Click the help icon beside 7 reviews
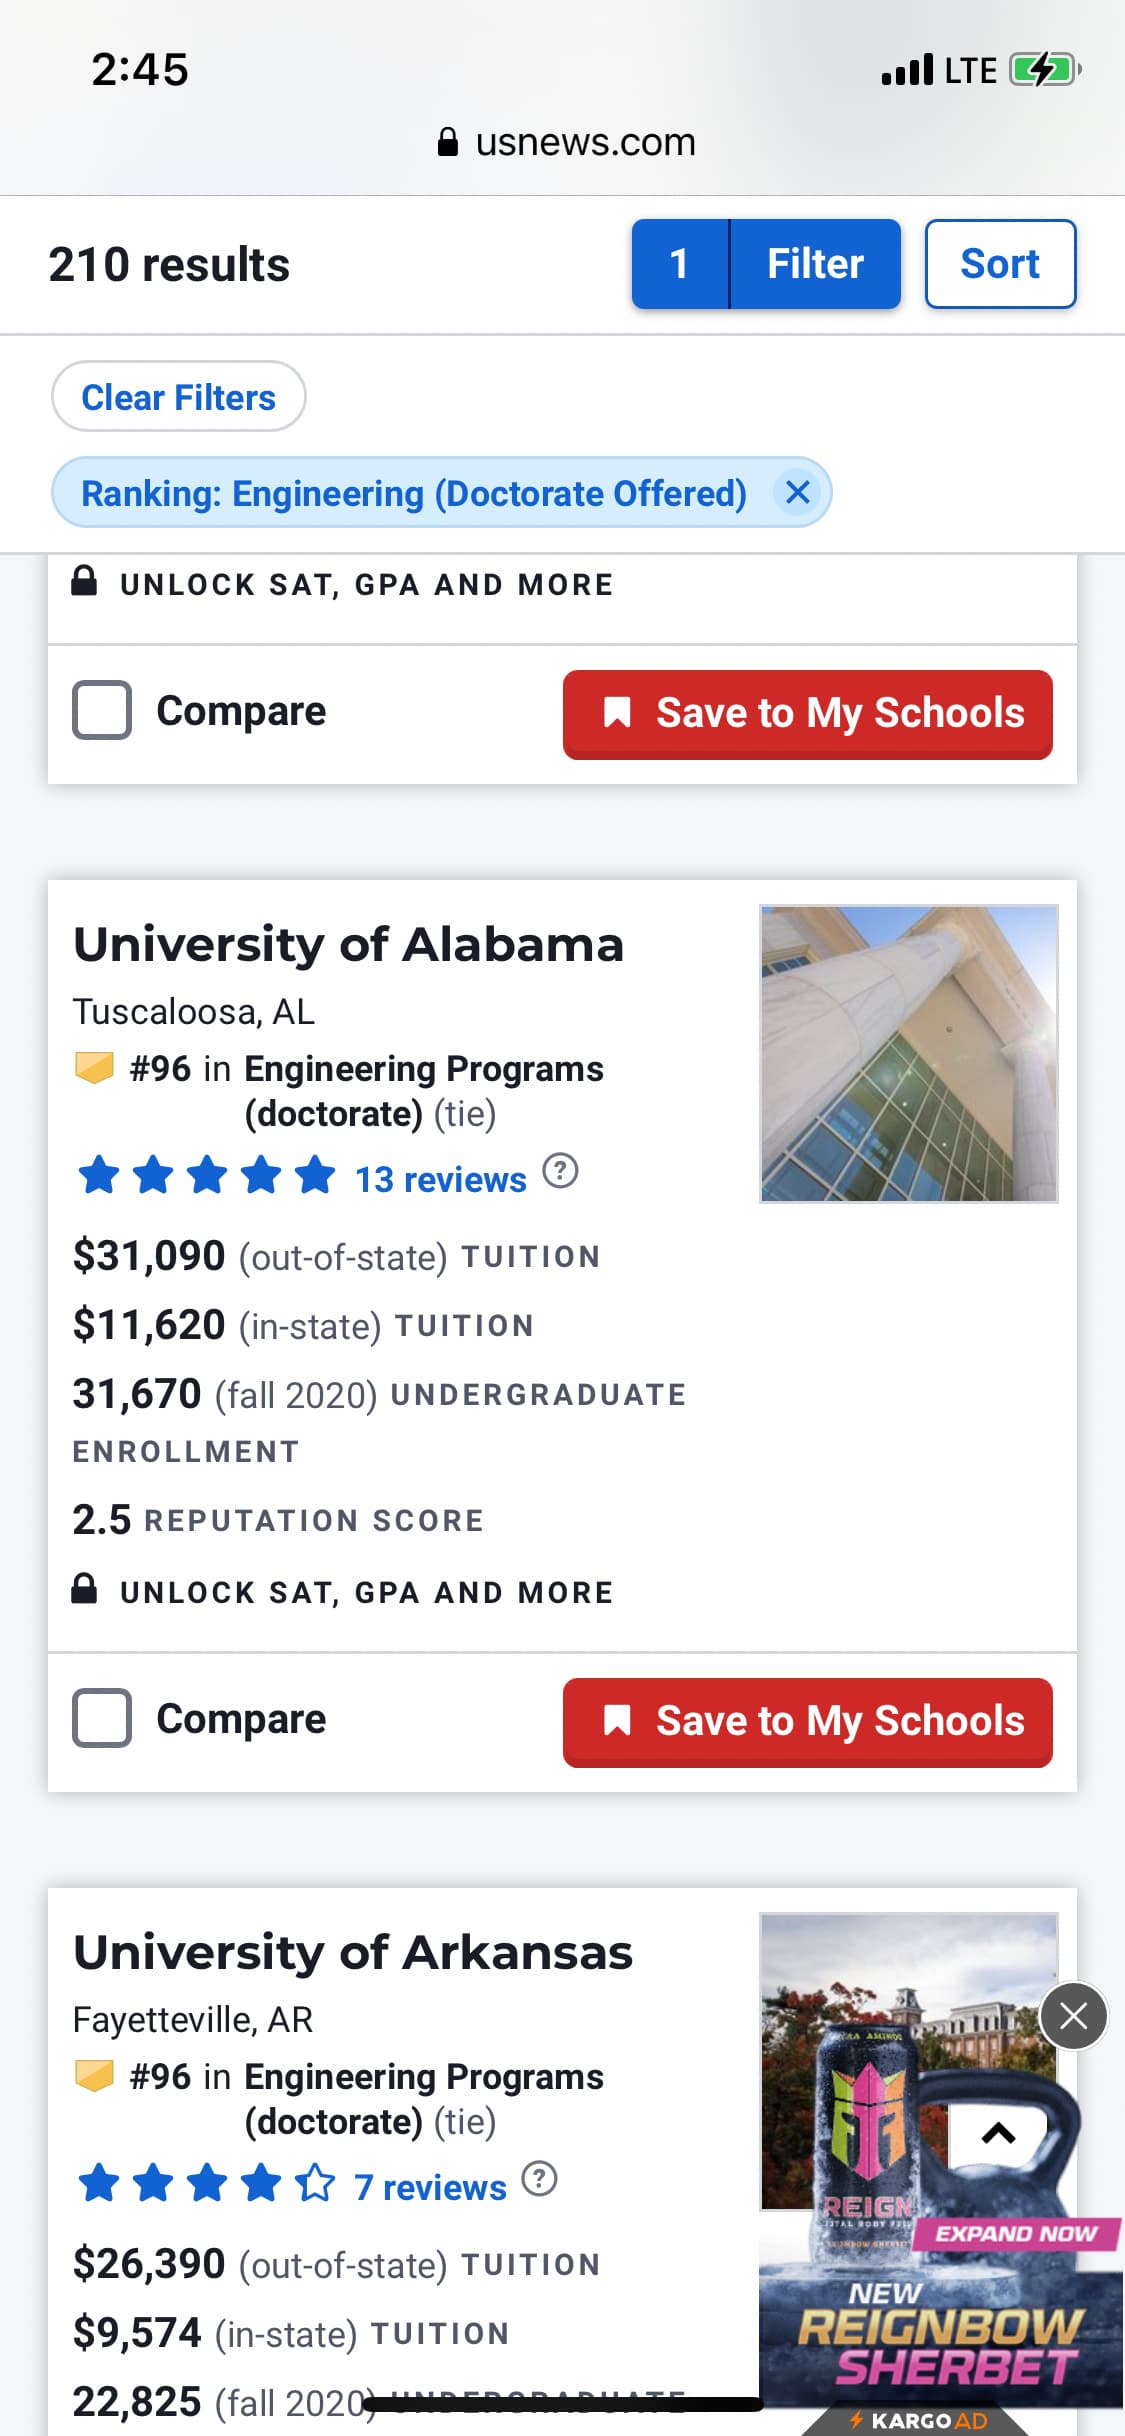The height and width of the screenshot is (2436, 1125). (x=540, y=2178)
